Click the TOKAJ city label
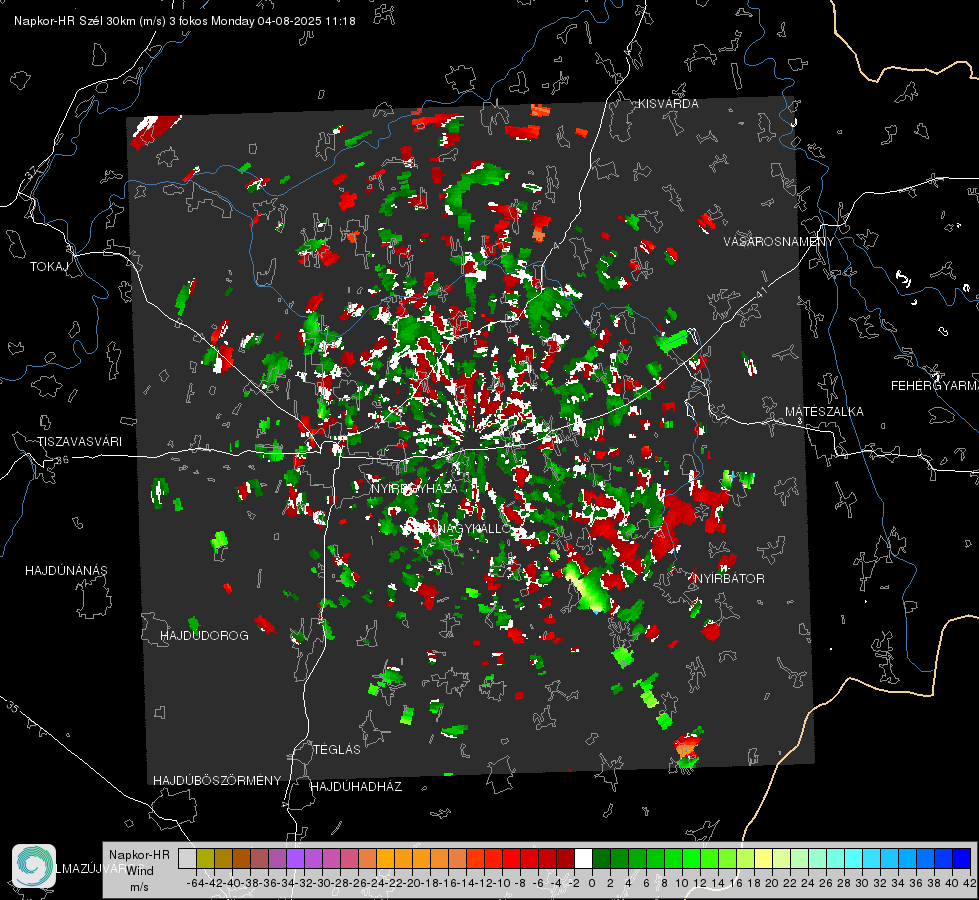This screenshot has height=900, width=979. [x=49, y=267]
